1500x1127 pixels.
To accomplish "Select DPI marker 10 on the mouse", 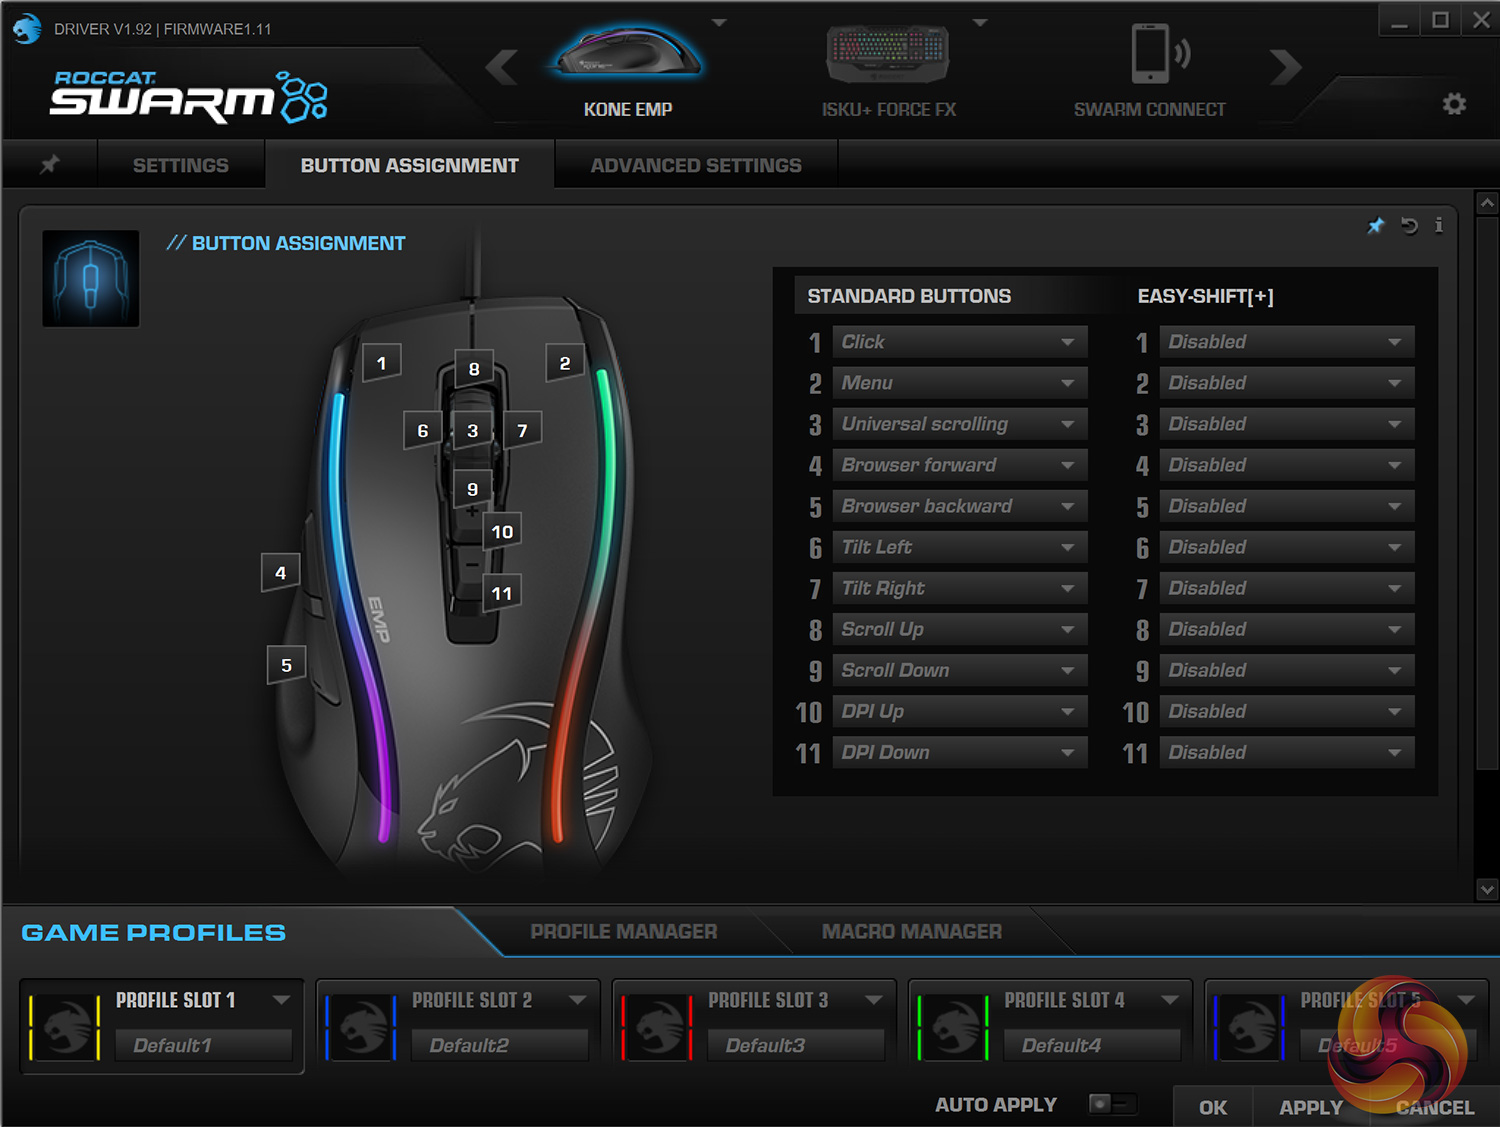I will 502,532.
